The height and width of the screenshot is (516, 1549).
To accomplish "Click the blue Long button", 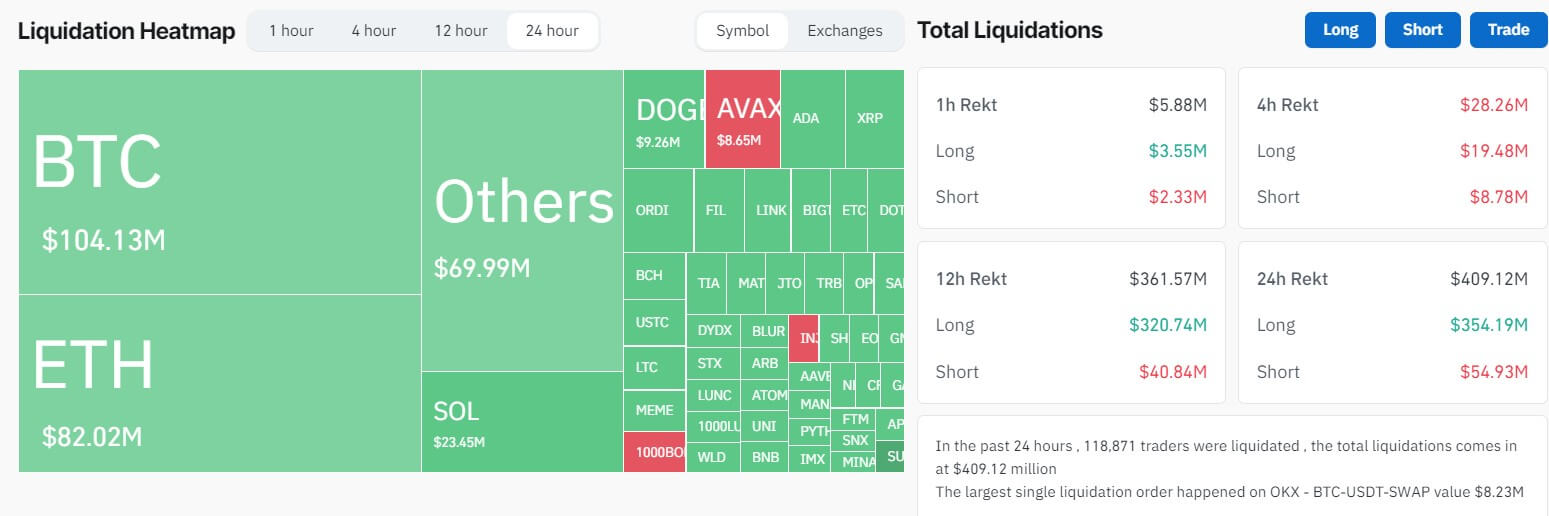I will click(x=1340, y=30).
